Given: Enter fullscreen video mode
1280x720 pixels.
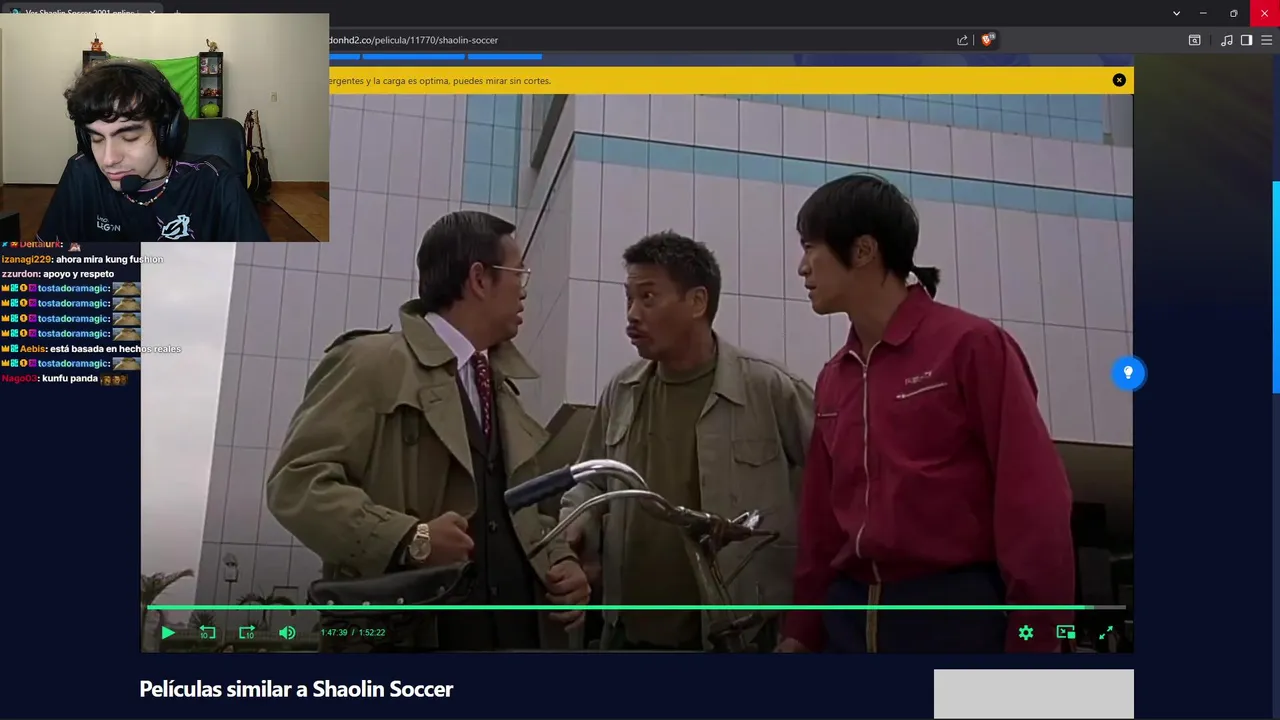Looking at the screenshot, I should [1106, 632].
